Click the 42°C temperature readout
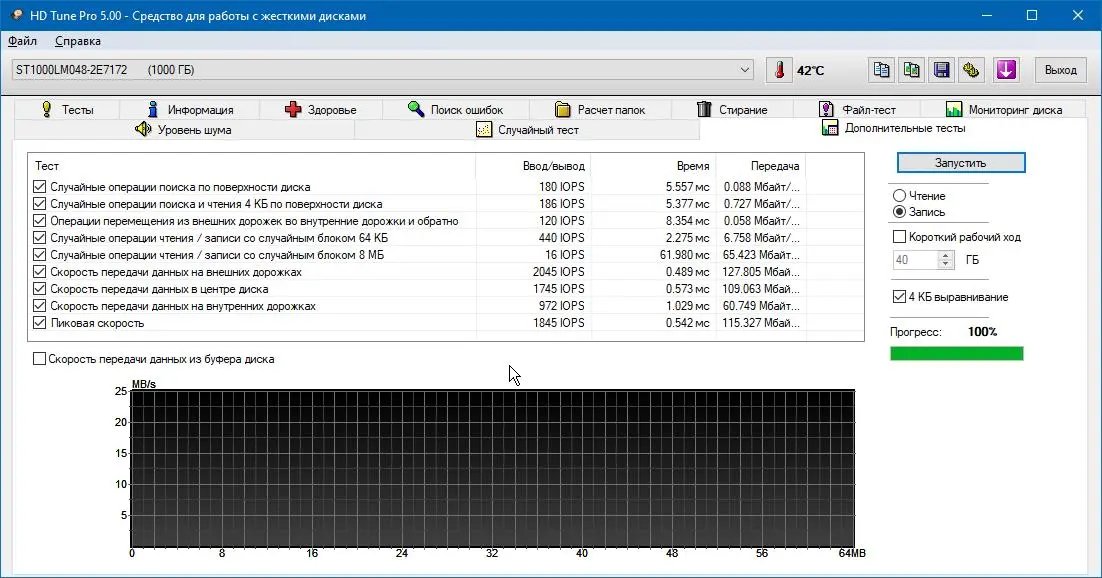The width and height of the screenshot is (1102, 578). (810, 70)
